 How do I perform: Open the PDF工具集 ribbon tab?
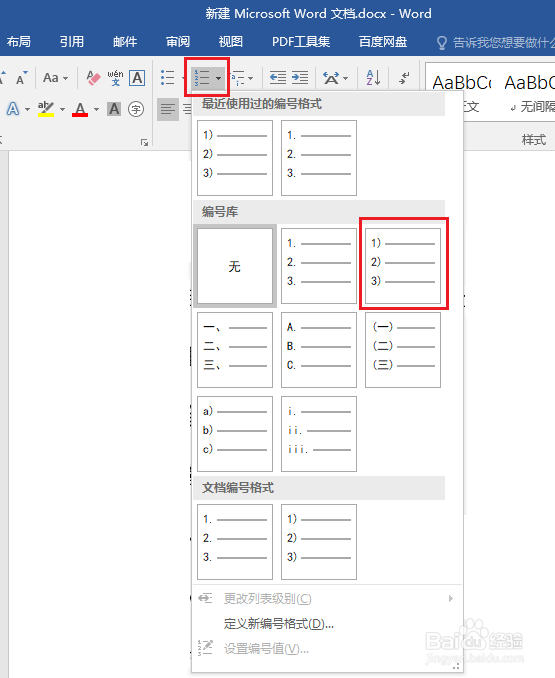tap(301, 42)
